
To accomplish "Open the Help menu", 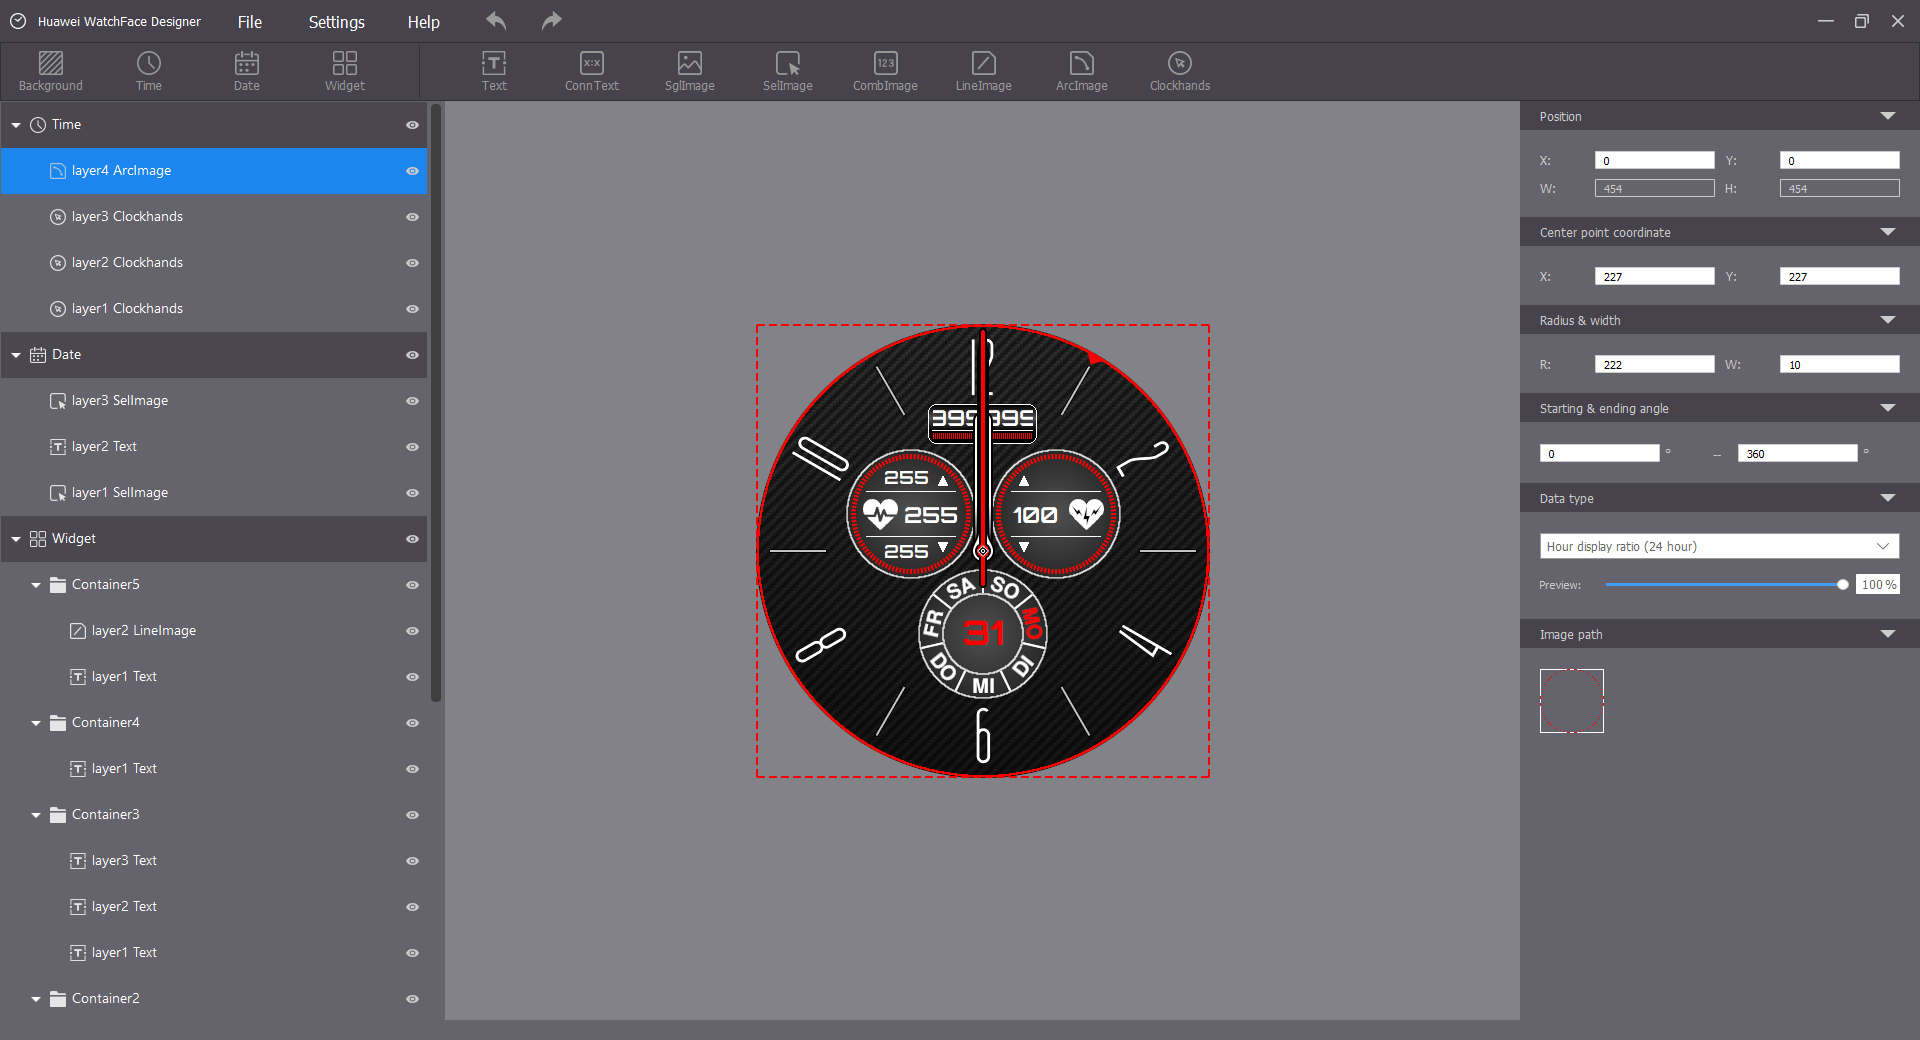I will 423,22.
